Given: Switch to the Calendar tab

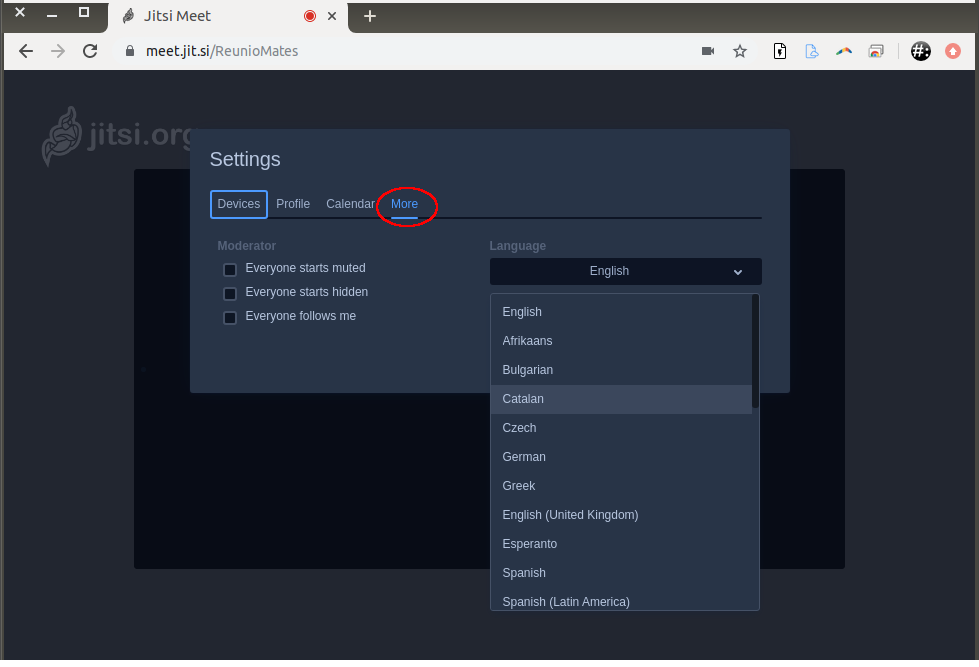Looking at the screenshot, I should 350,204.
